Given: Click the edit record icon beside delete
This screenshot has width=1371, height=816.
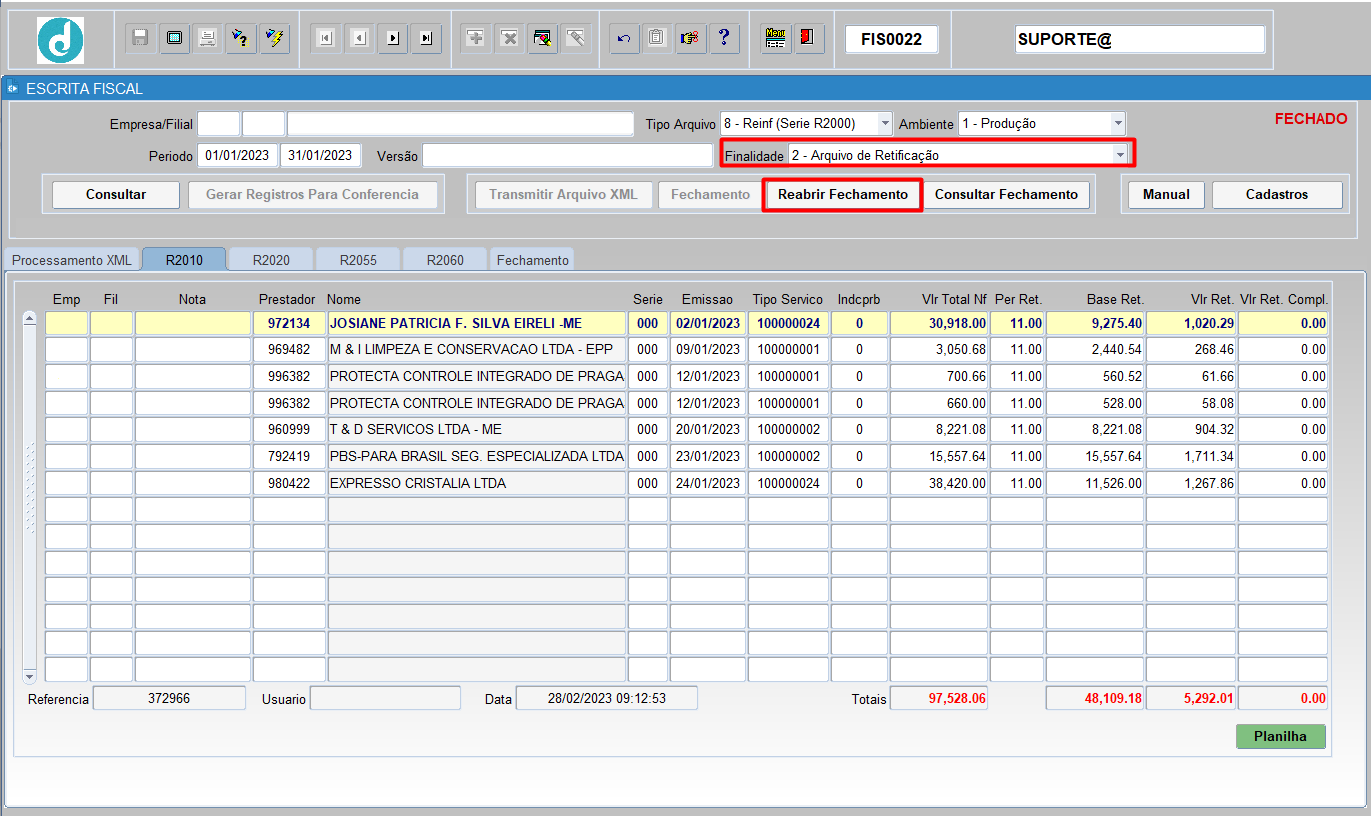Looking at the screenshot, I should click(x=542, y=38).
